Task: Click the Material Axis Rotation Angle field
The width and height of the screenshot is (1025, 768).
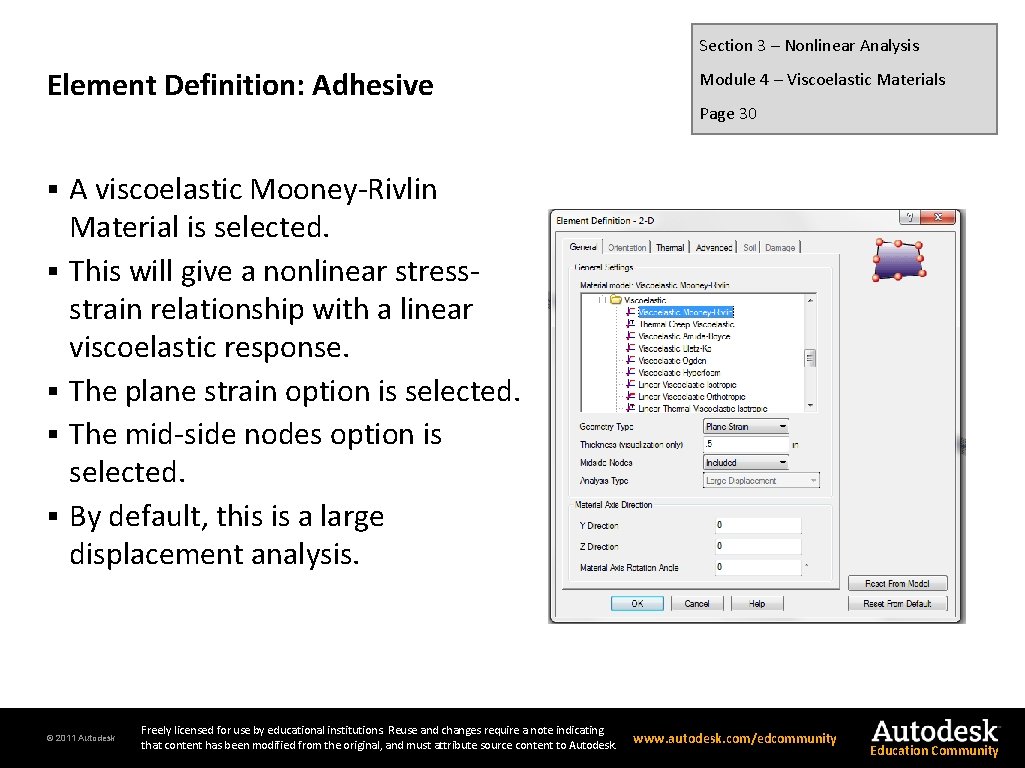Action: (x=758, y=567)
